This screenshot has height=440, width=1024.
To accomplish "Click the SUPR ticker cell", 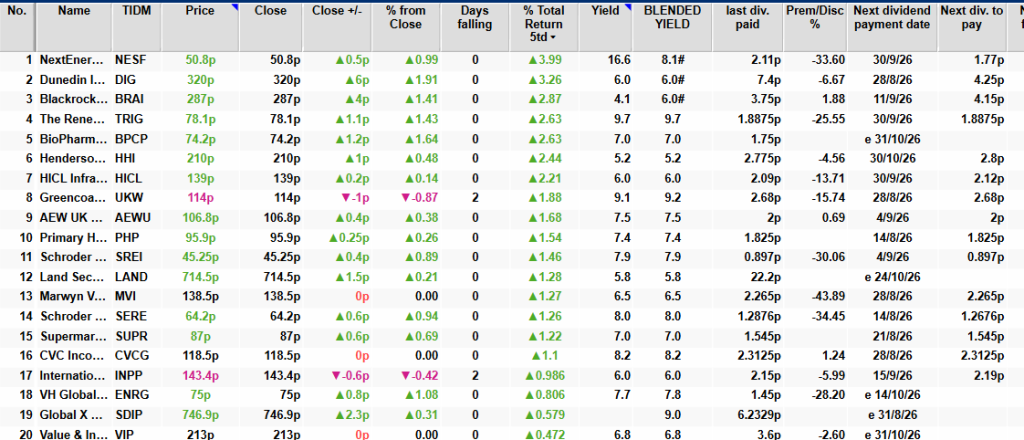I will point(130,336).
